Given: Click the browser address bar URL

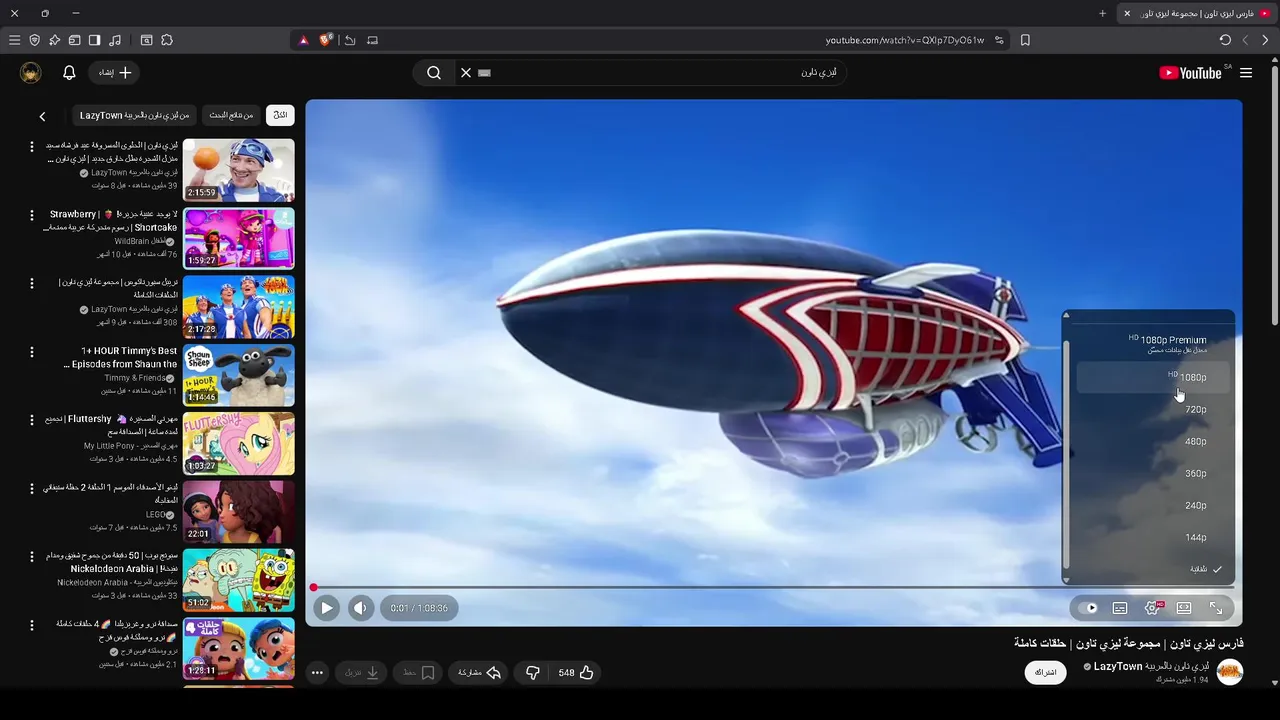Looking at the screenshot, I should [904, 40].
